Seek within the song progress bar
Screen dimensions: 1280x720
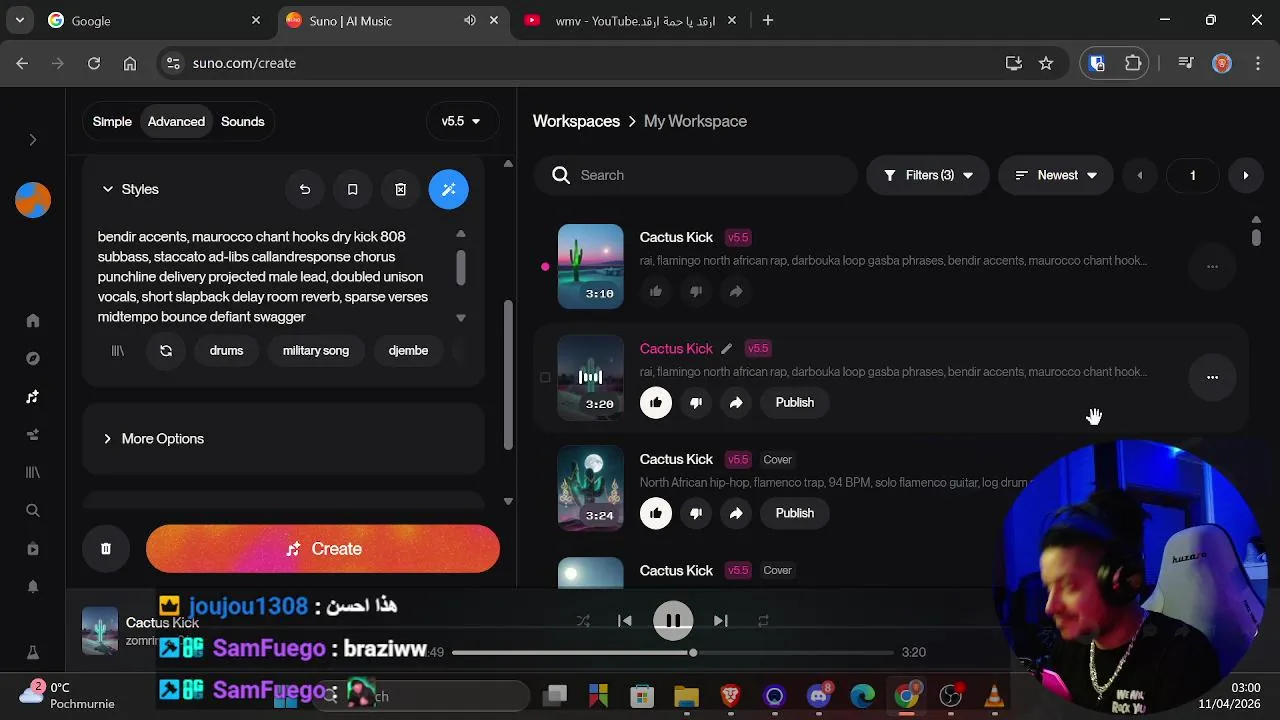coord(672,653)
